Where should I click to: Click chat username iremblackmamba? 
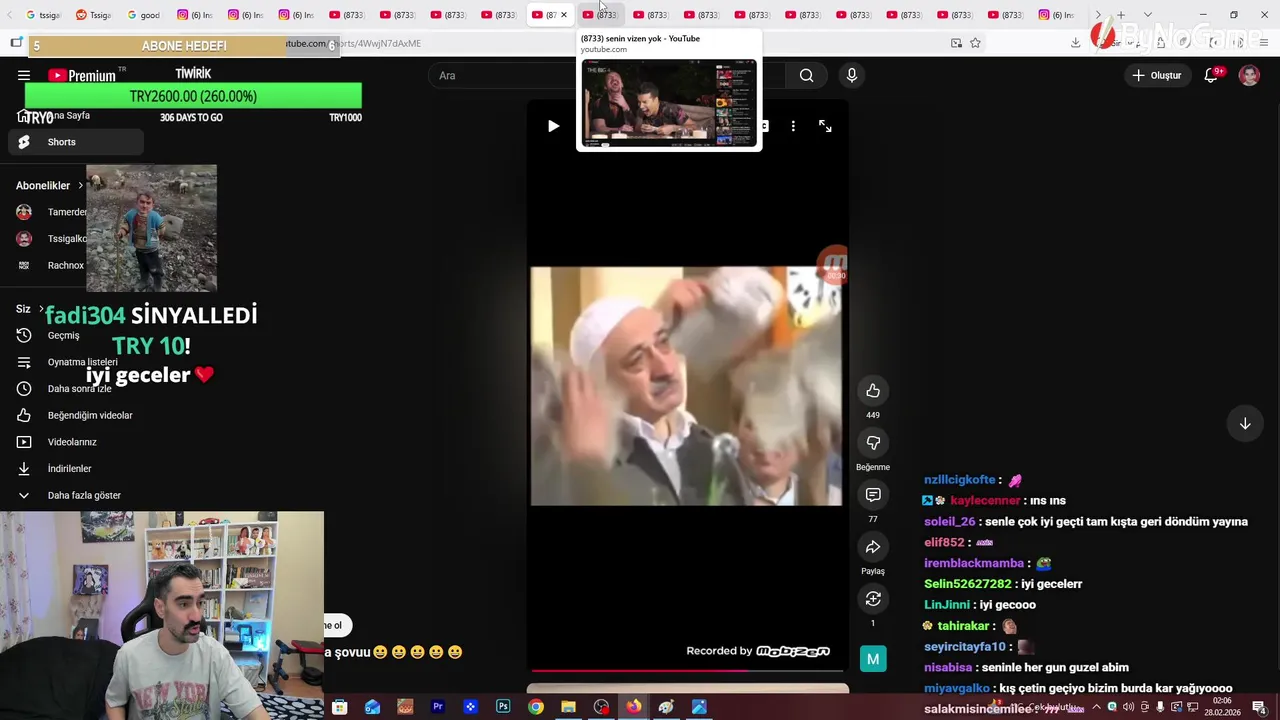(974, 563)
